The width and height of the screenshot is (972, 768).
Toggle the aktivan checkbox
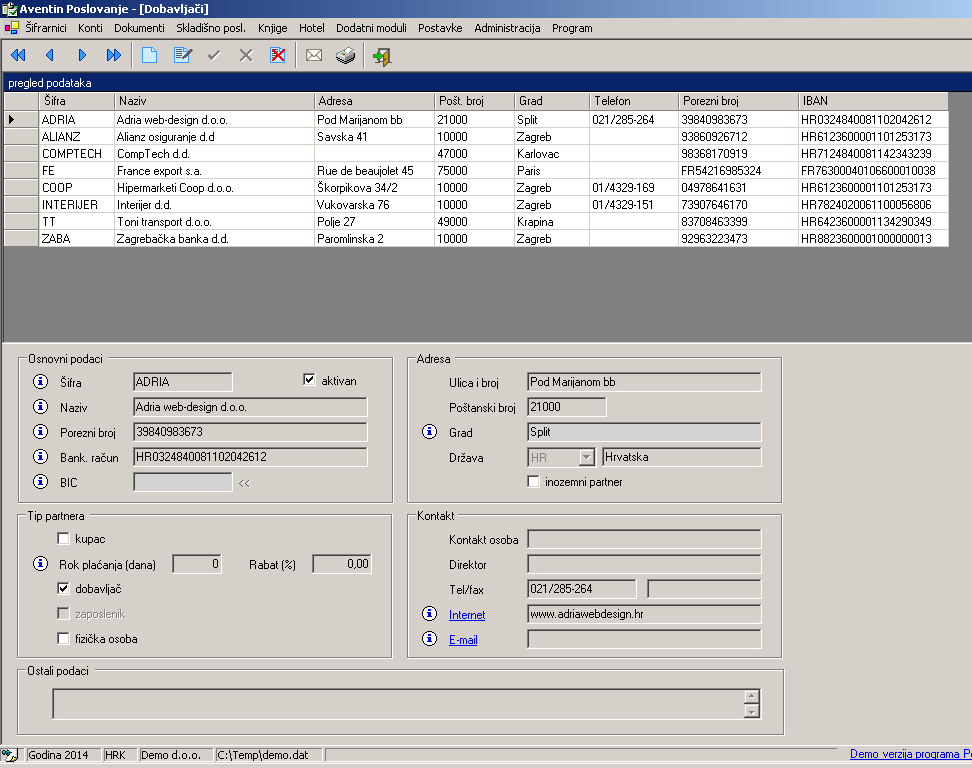(x=310, y=380)
